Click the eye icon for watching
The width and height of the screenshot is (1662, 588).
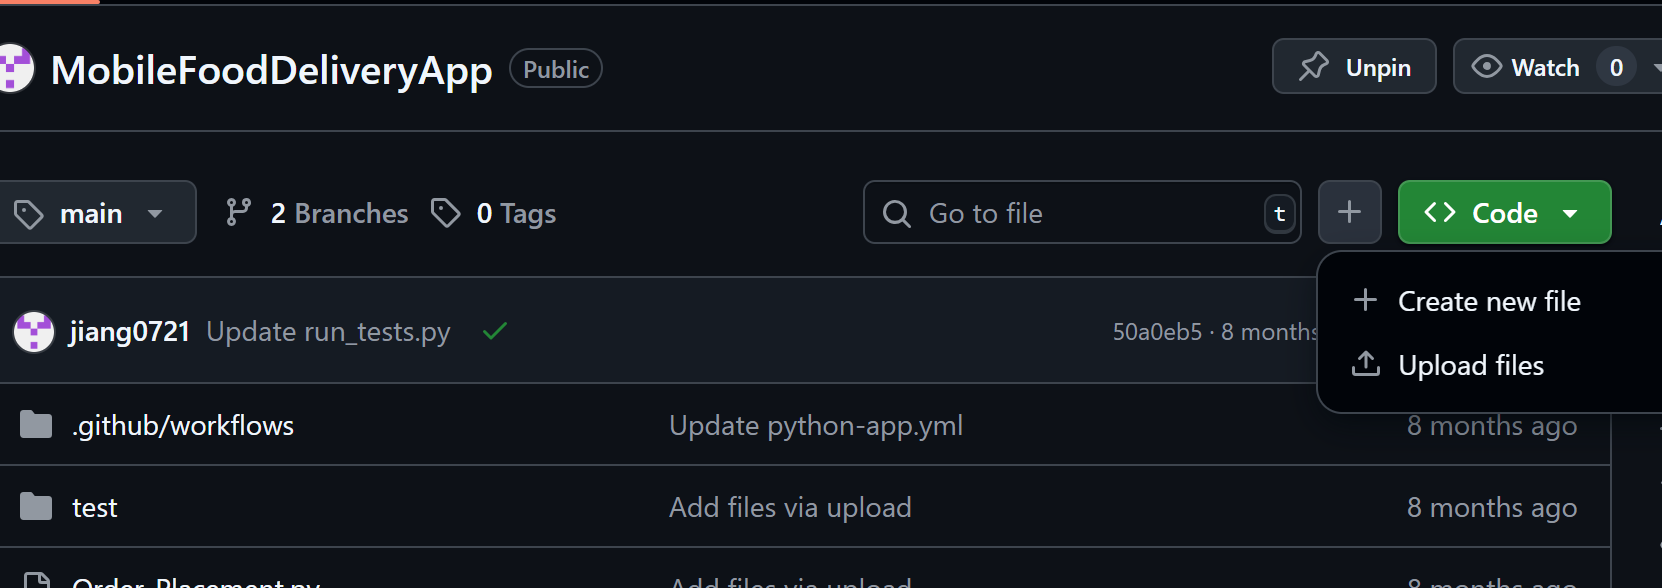click(x=1487, y=66)
